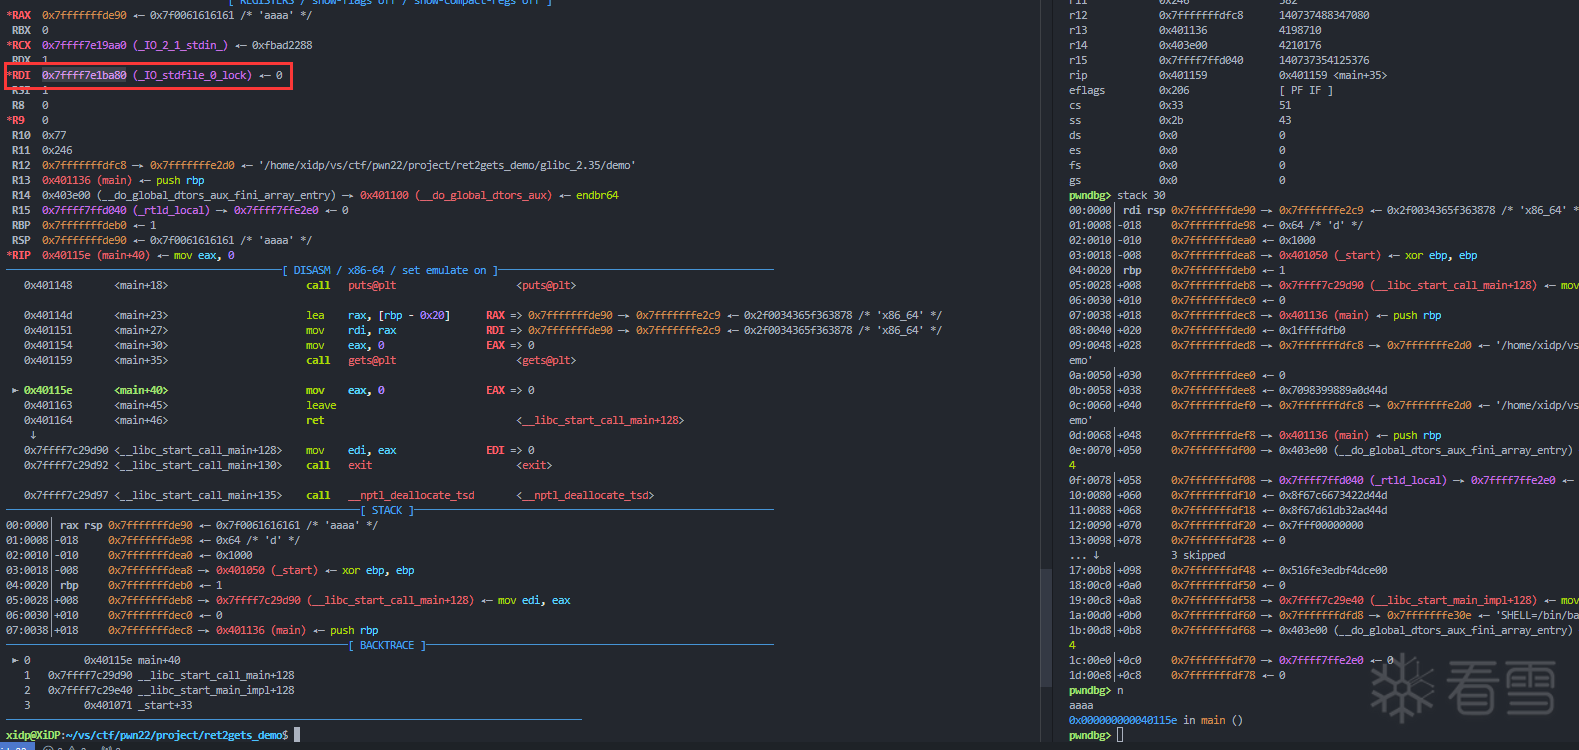This screenshot has width=1579, height=750.
Task: Click the RIP register value 0x40115e
Action: pos(66,255)
